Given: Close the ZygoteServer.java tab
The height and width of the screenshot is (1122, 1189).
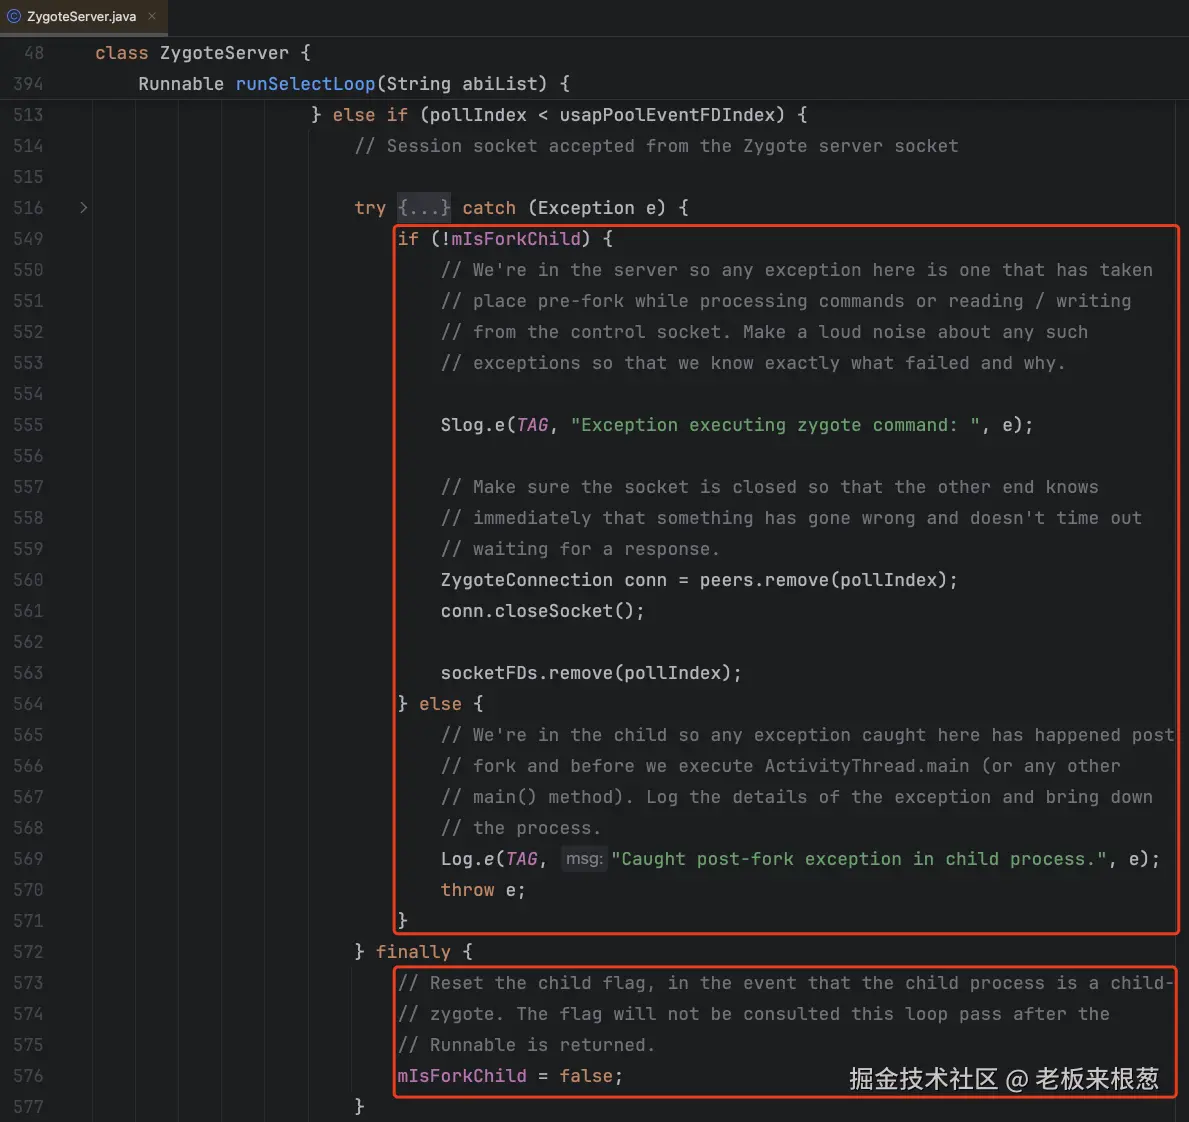Looking at the screenshot, I should (152, 16).
